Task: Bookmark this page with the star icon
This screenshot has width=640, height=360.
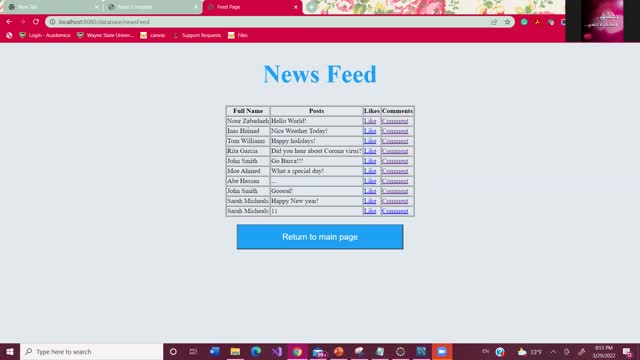Action: (507, 22)
